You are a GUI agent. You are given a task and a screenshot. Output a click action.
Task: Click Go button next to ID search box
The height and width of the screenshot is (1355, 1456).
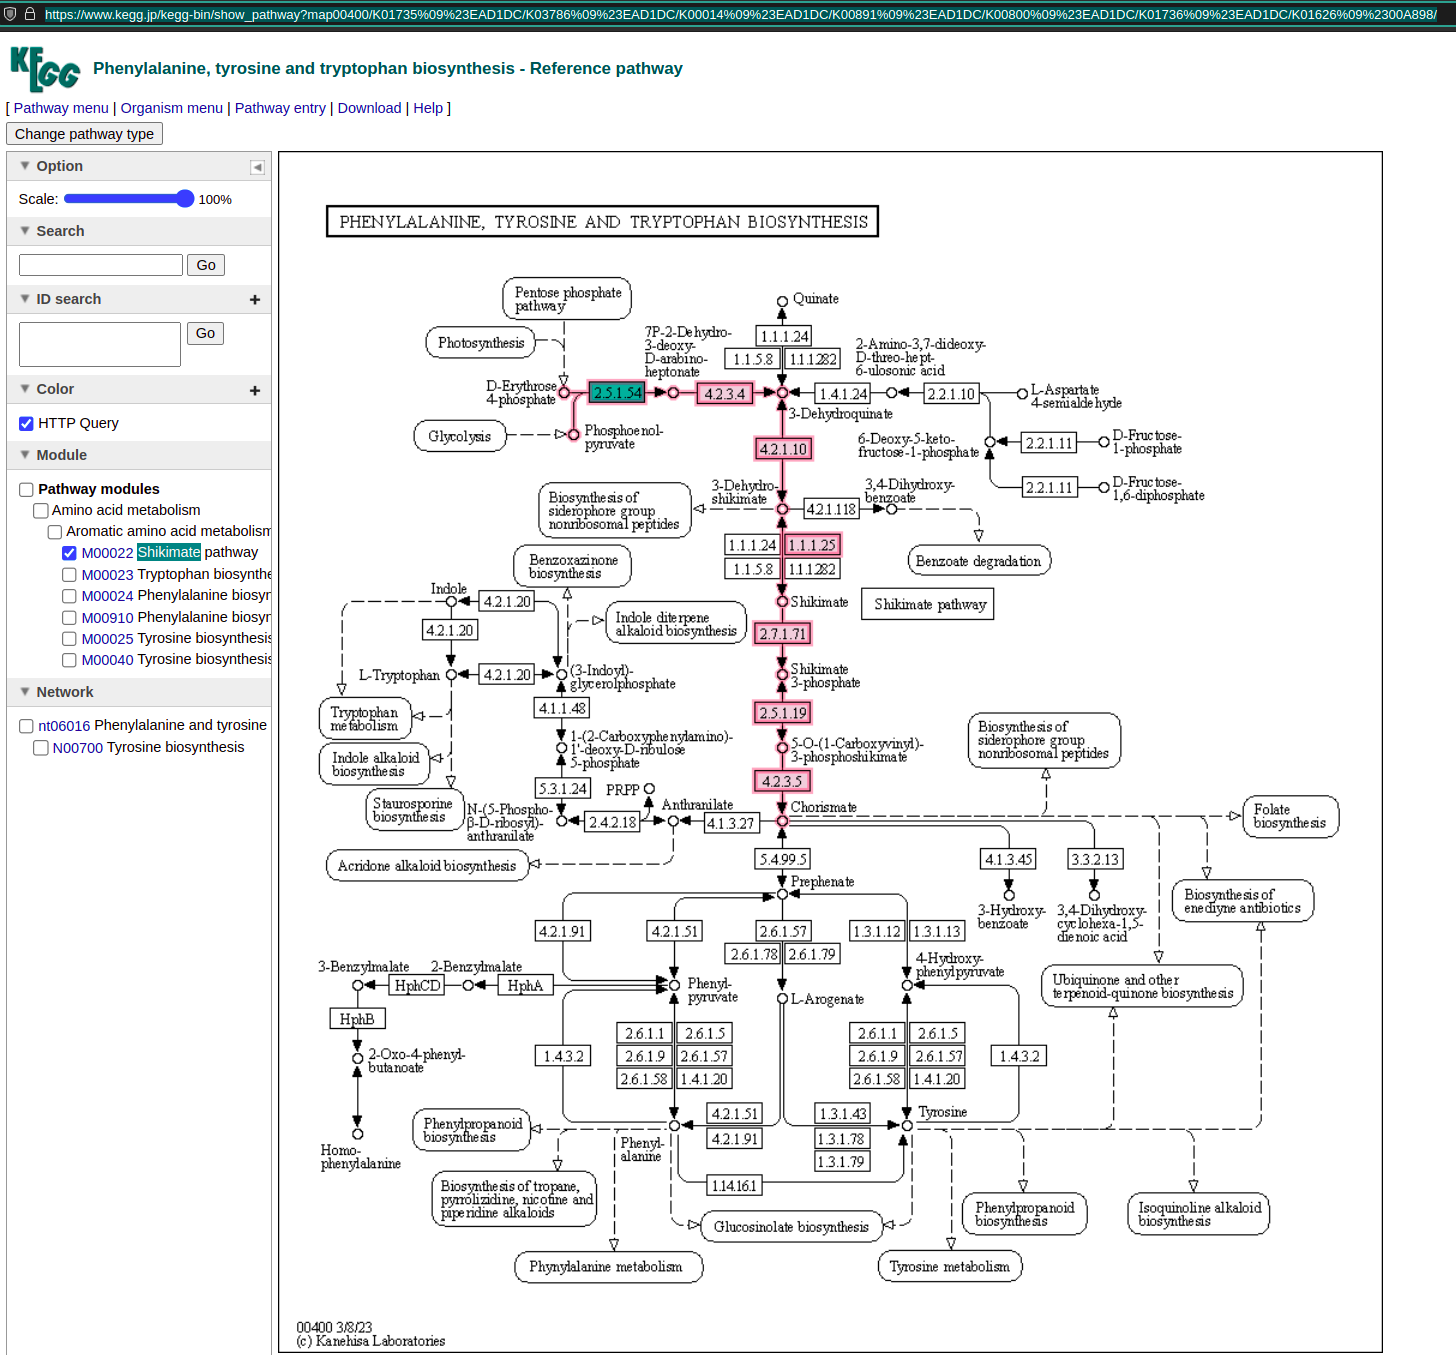point(205,334)
